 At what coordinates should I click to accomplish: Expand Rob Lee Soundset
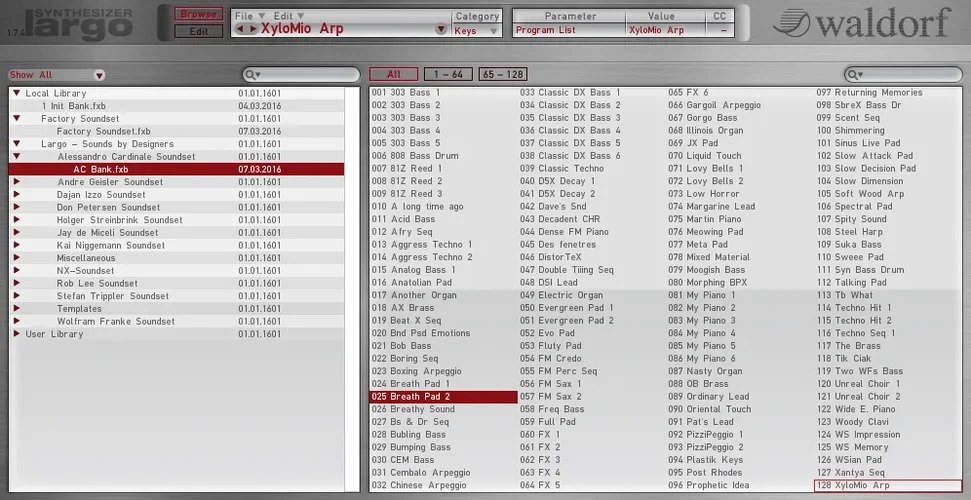click(x=17, y=283)
